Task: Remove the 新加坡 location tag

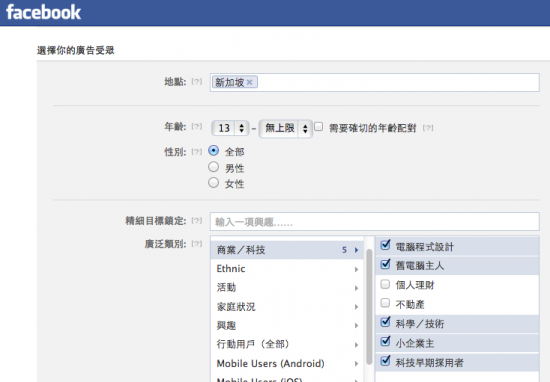Action: [x=249, y=82]
